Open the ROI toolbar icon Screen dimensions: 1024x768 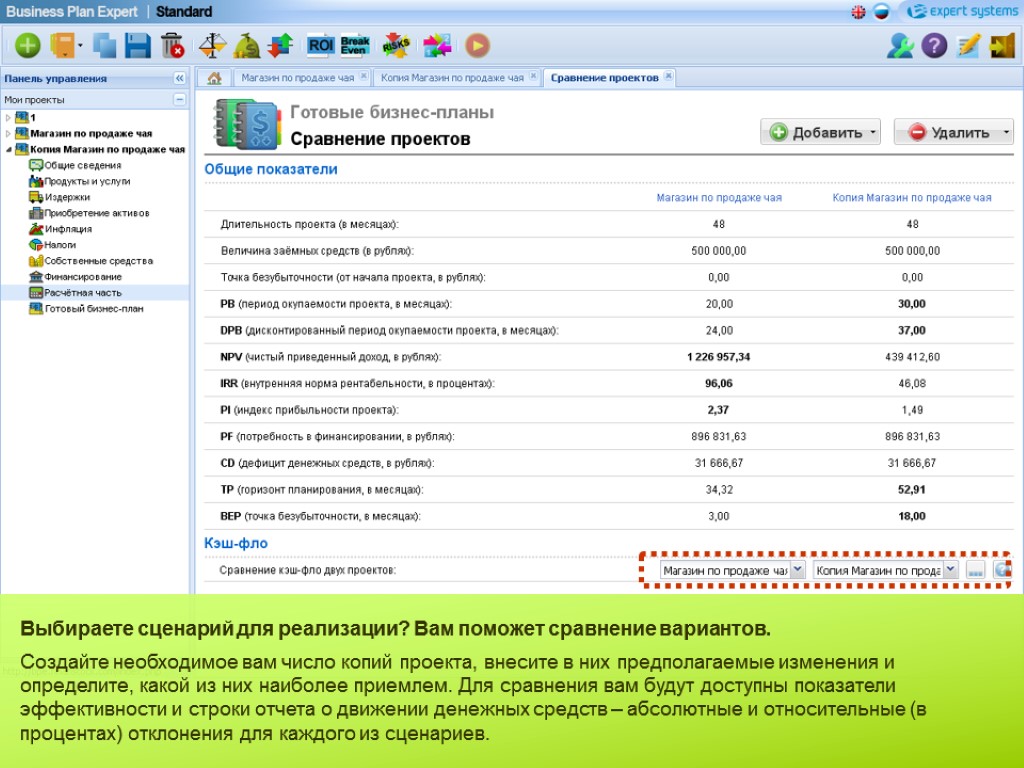(x=321, y=45)
